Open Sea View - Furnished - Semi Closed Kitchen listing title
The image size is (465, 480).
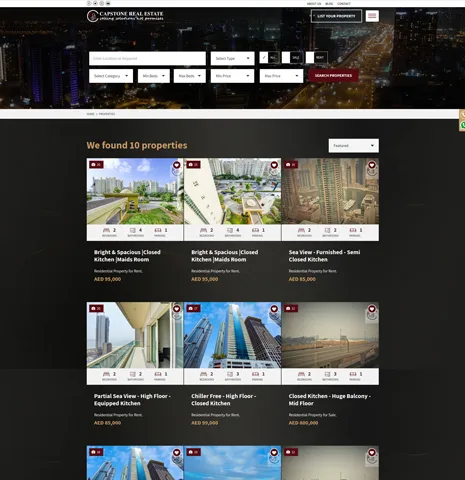pos(324,256)
